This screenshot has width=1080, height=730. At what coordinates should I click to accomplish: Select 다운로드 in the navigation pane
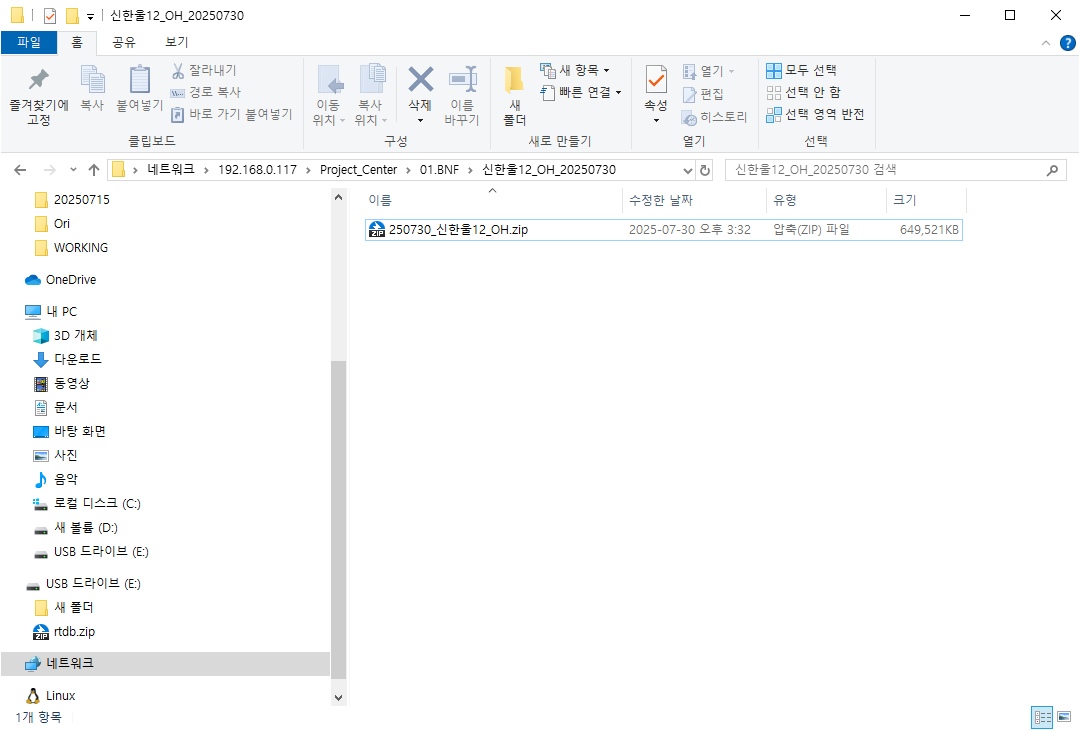point(77,359)
